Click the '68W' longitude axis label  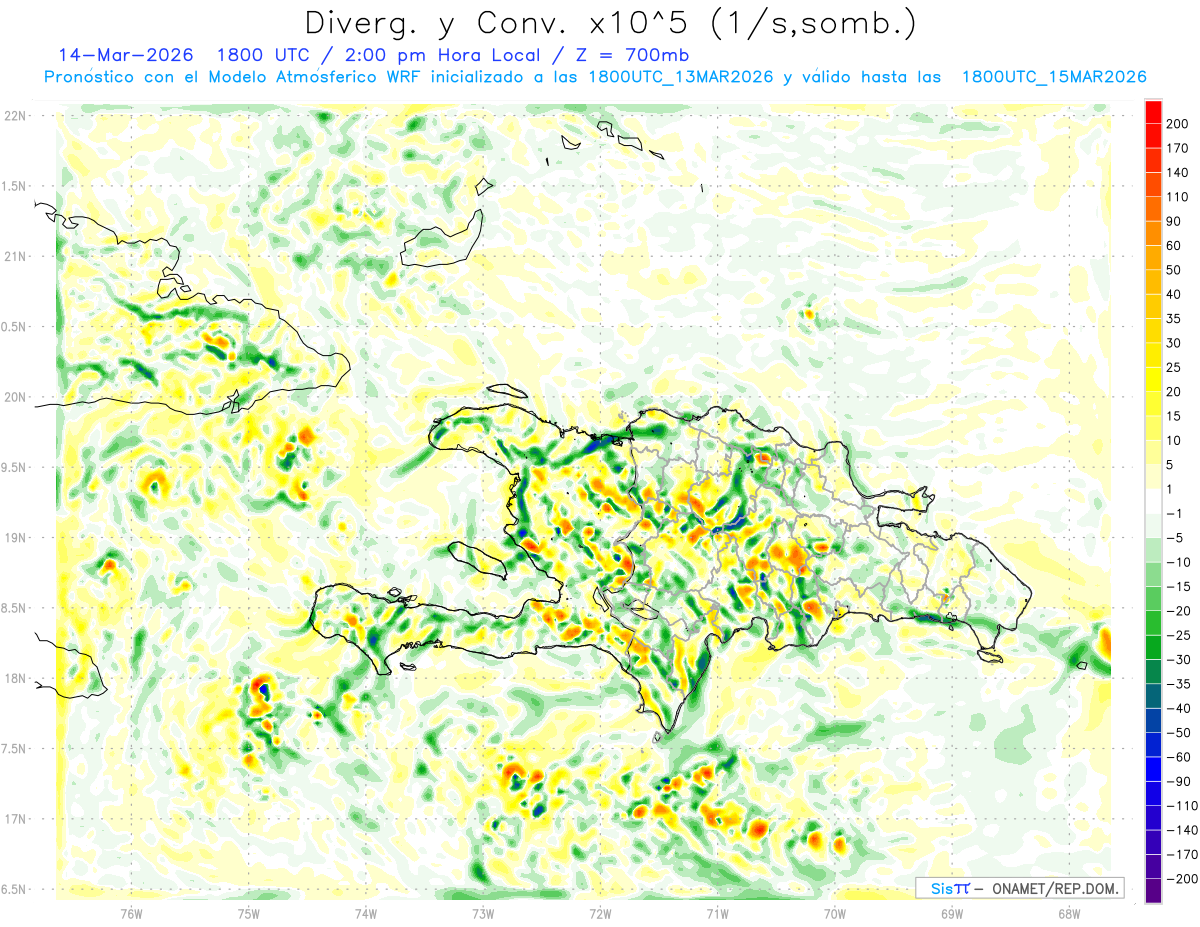(x=1068, y=913)
